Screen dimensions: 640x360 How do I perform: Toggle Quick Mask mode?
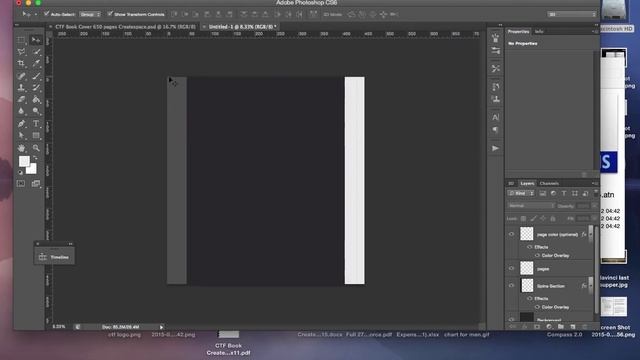[x=21, y=184]
